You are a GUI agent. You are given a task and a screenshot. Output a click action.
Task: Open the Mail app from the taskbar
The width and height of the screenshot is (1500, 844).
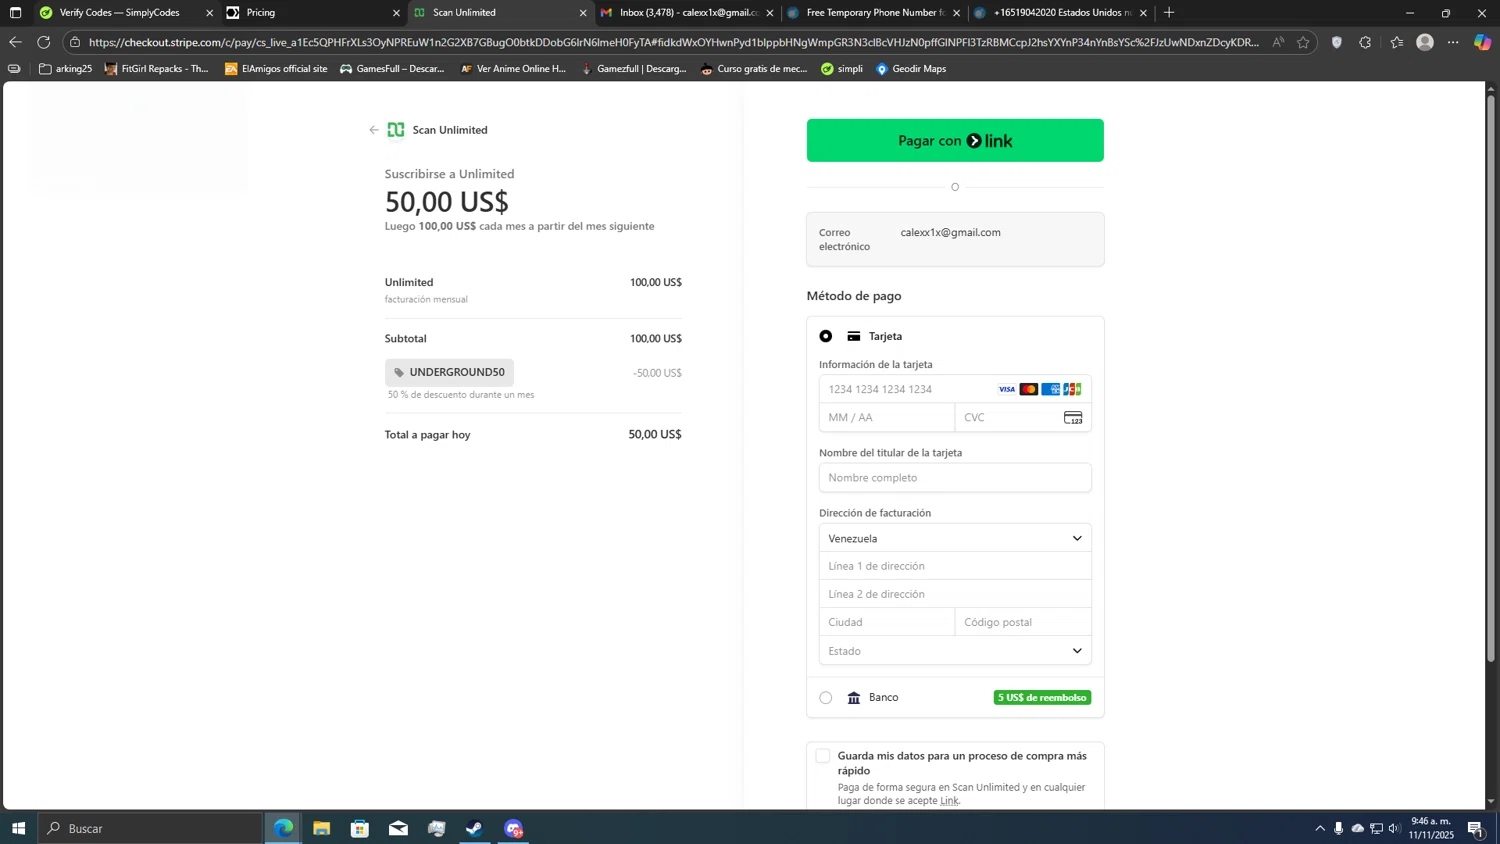coord(398,828)
